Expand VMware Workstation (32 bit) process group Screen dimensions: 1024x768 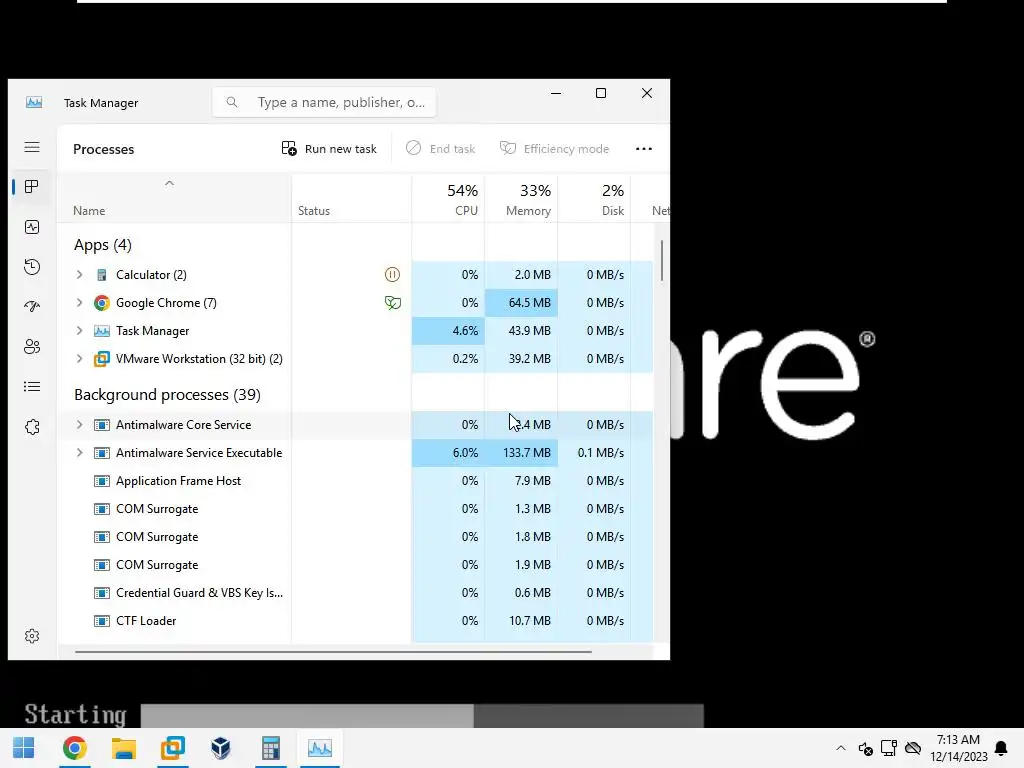click(x=79, y=359)
